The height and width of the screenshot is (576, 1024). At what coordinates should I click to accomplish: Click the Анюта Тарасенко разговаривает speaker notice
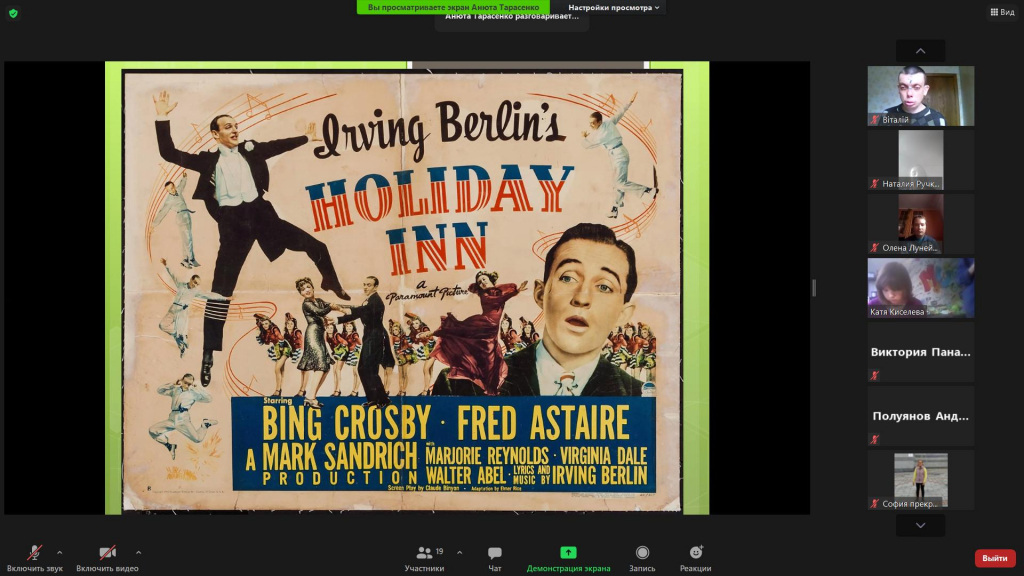tap(512, 18)
